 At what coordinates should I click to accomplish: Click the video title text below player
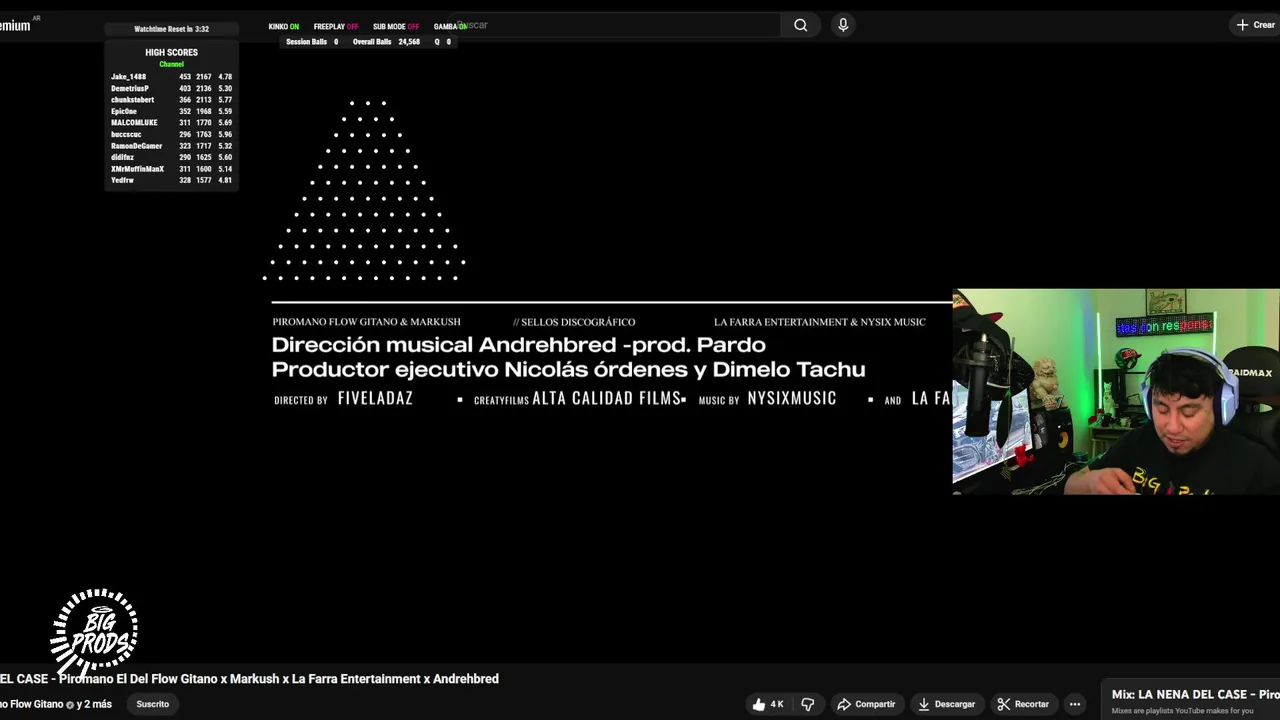pos(249,679)
